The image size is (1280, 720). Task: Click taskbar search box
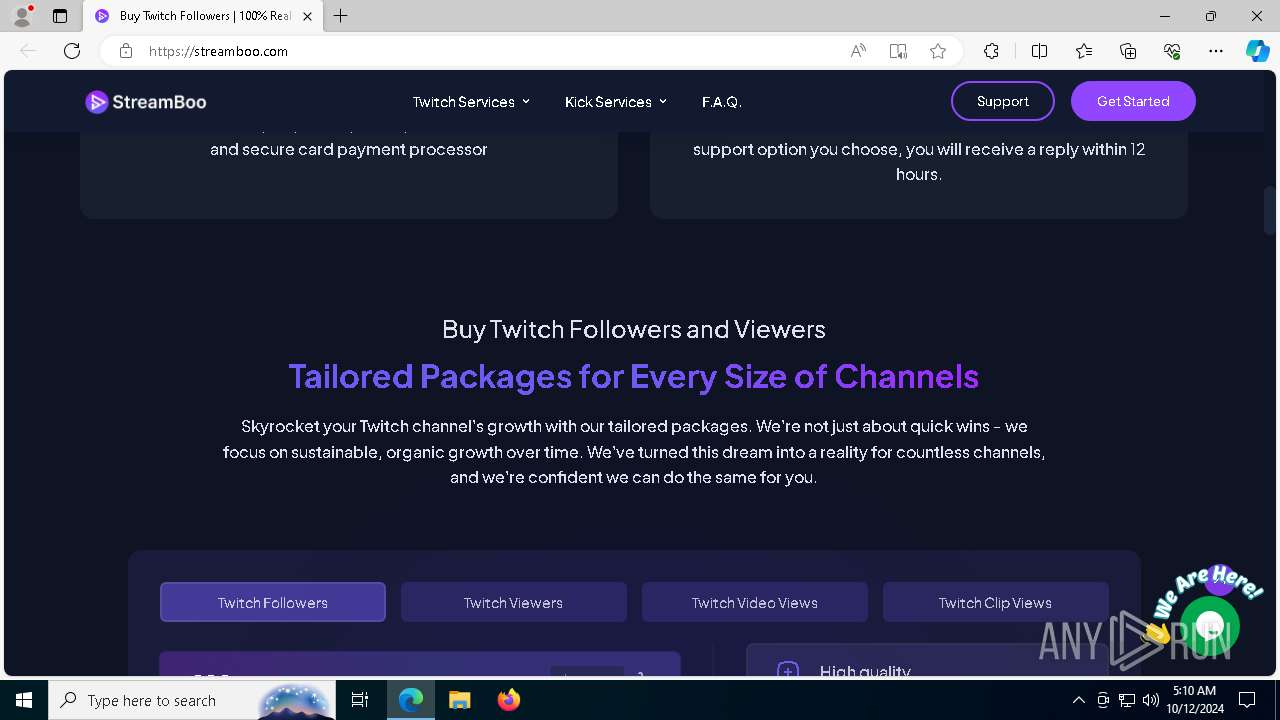193,700
